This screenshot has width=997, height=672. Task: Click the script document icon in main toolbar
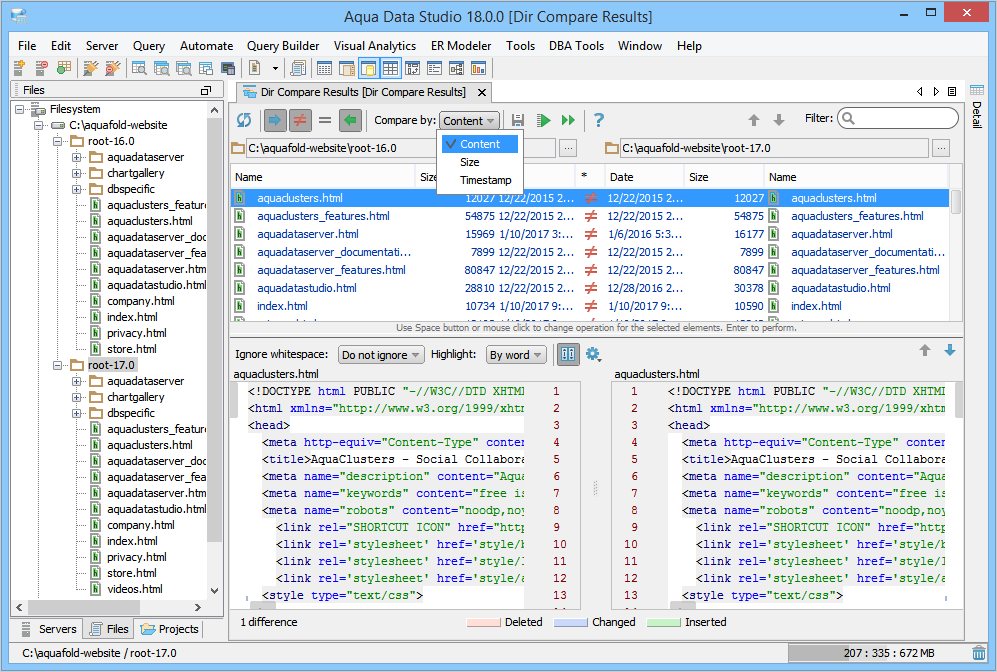pyautogui.click(x=255, y=68)
